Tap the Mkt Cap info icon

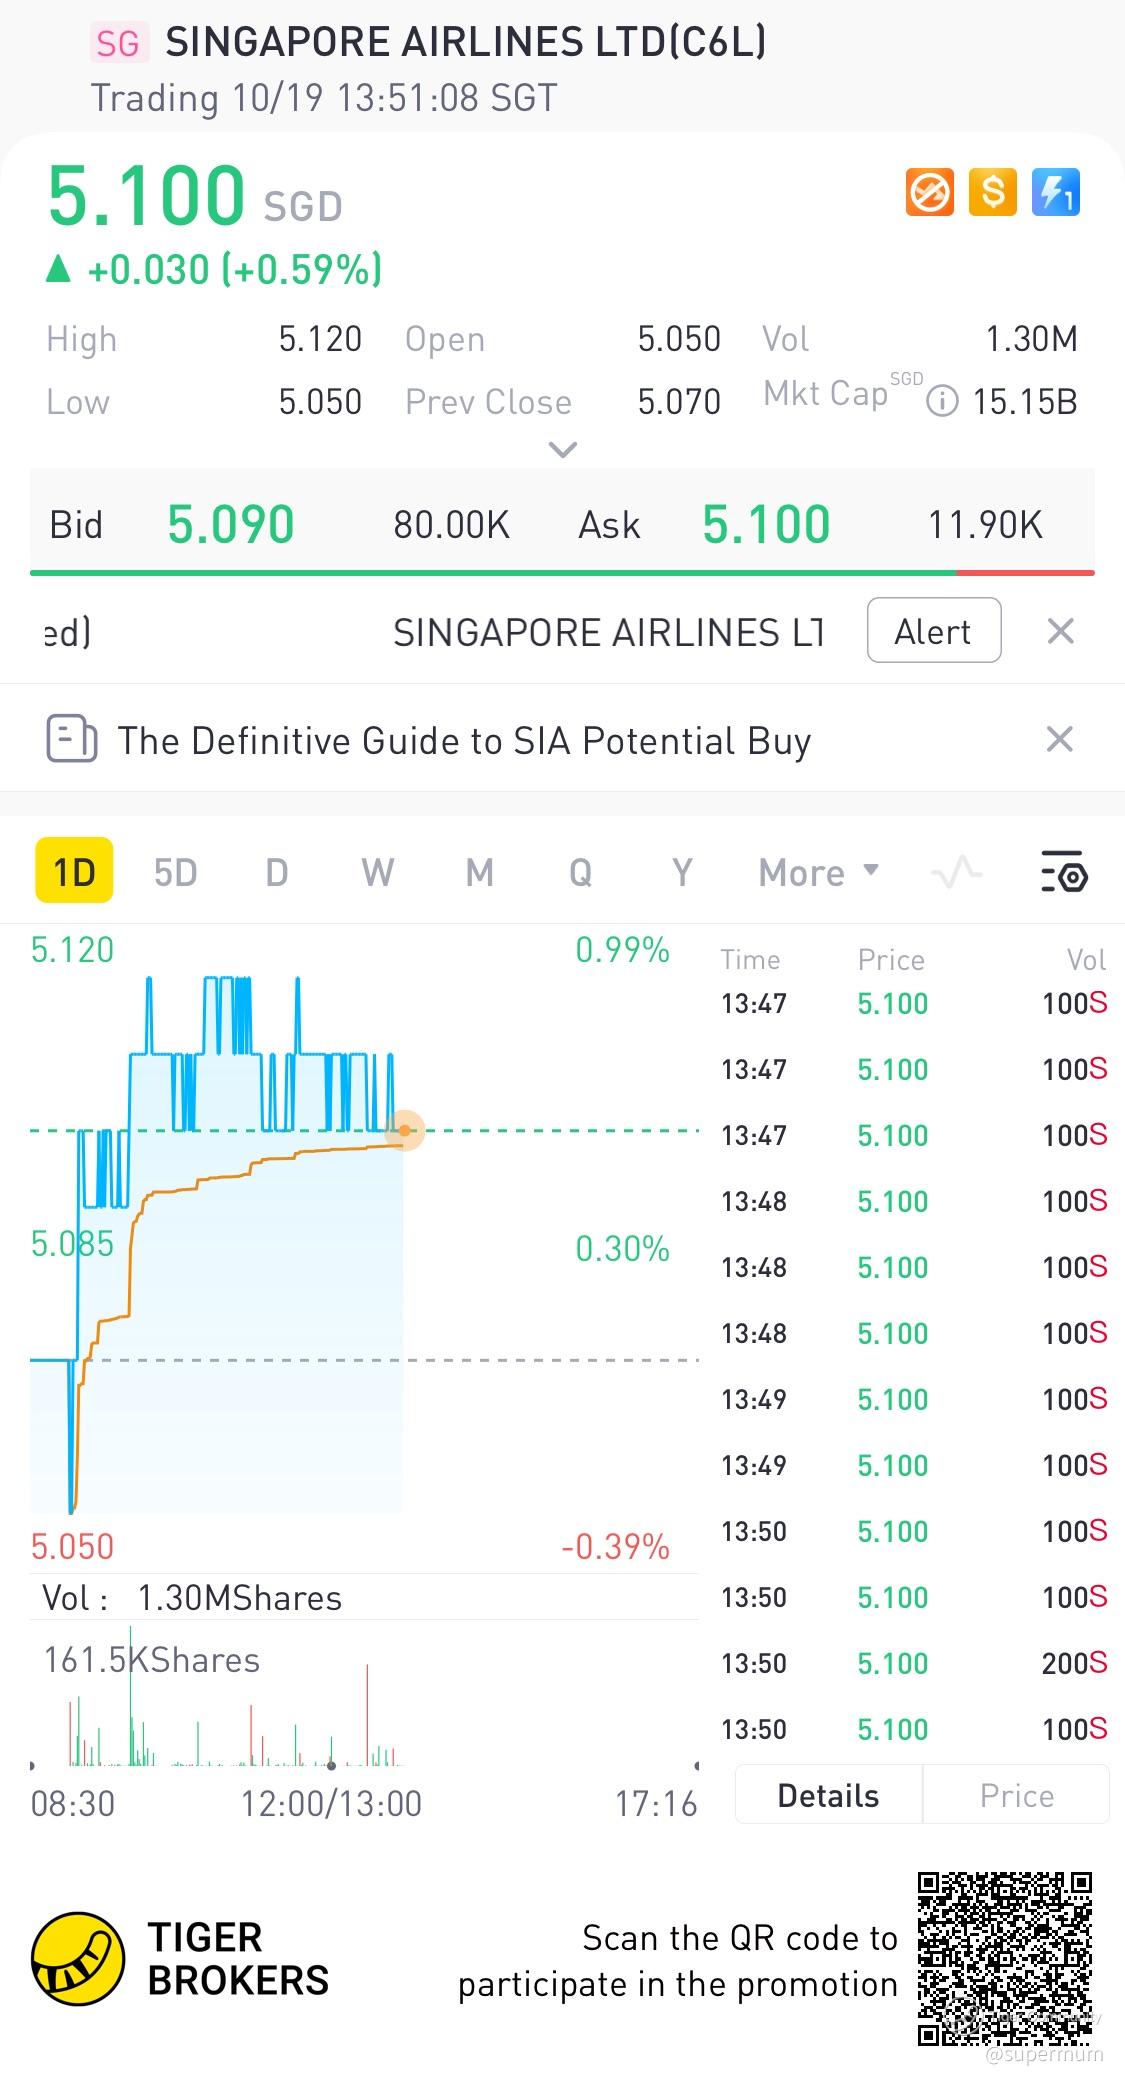click(x=942, y=402)
